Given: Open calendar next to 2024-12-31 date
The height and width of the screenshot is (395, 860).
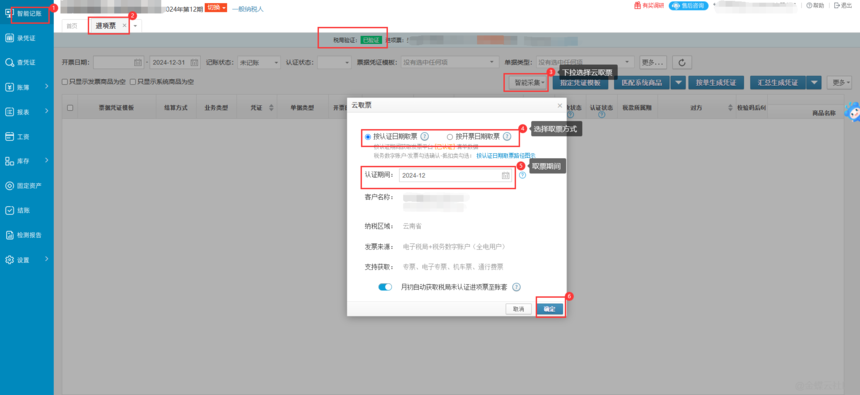Looking at the screenshot, I should [x=195, y=63].
